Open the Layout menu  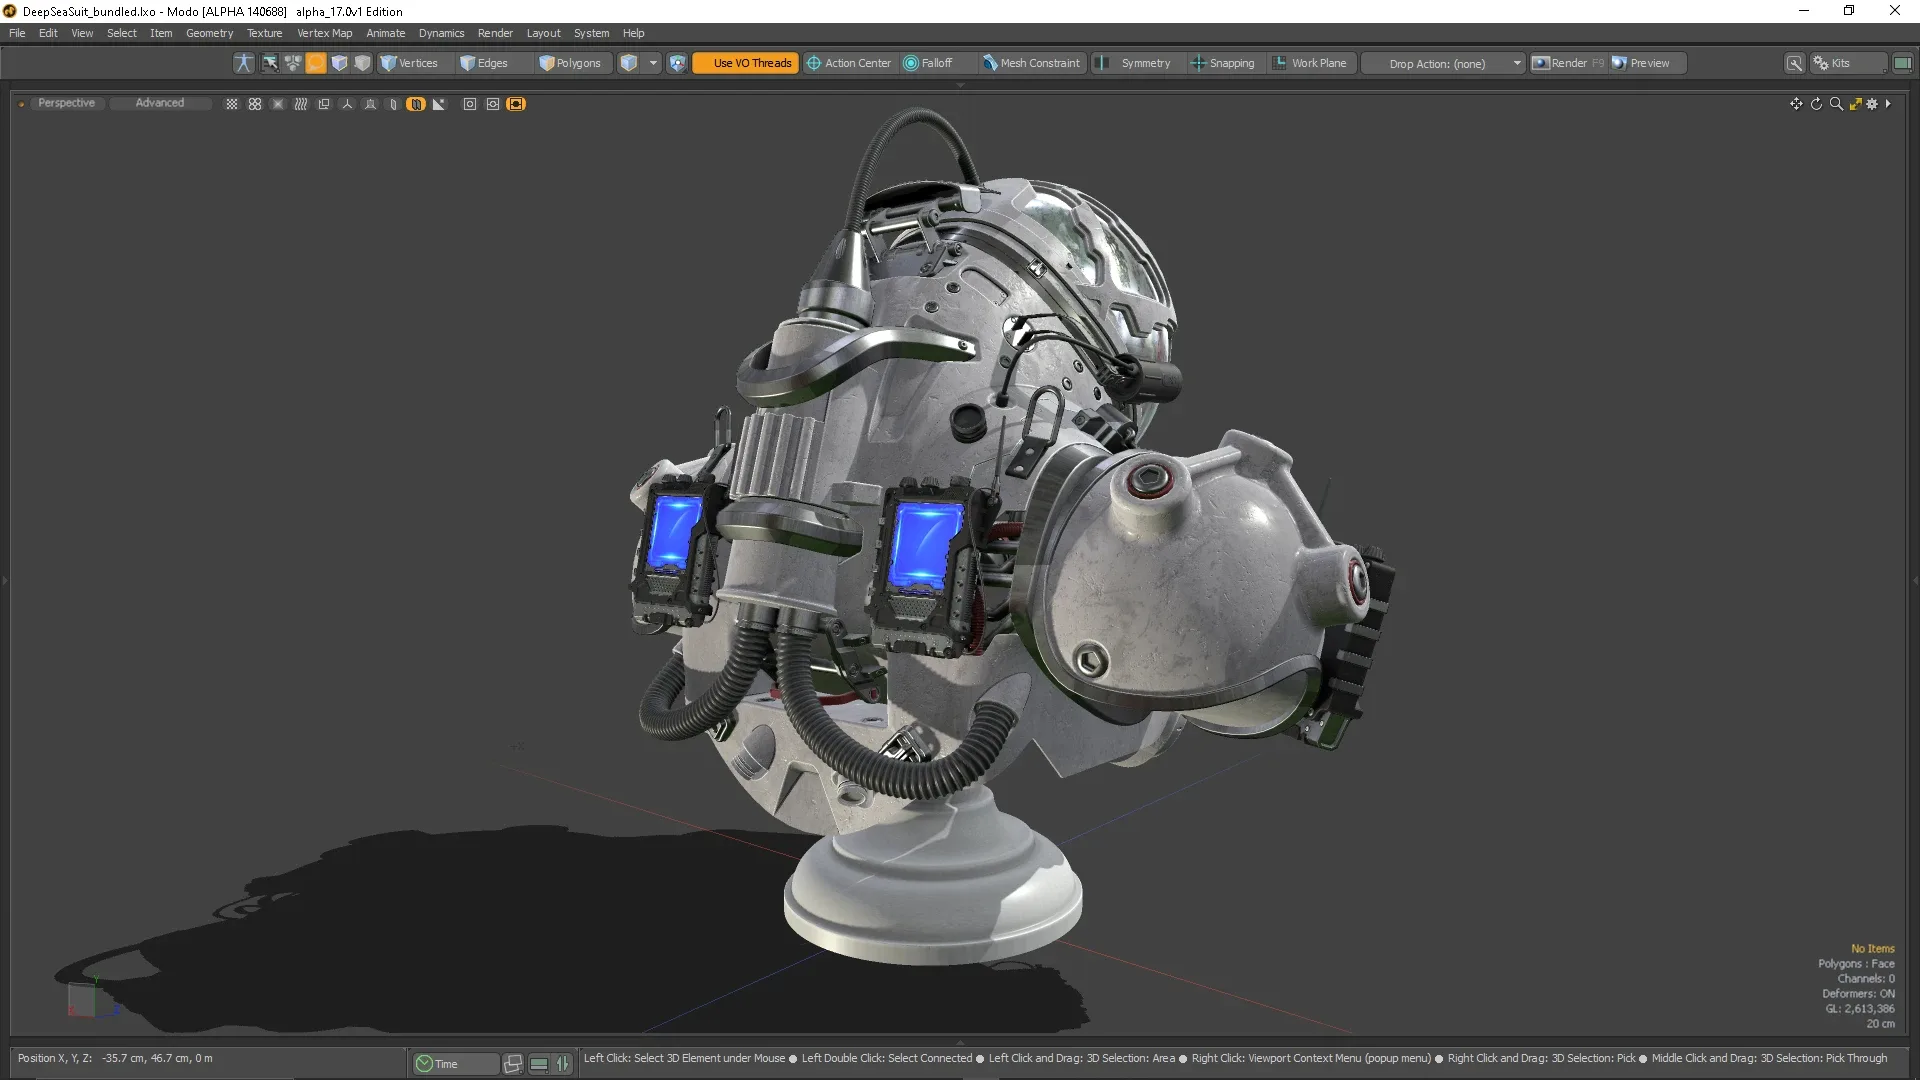543,33
